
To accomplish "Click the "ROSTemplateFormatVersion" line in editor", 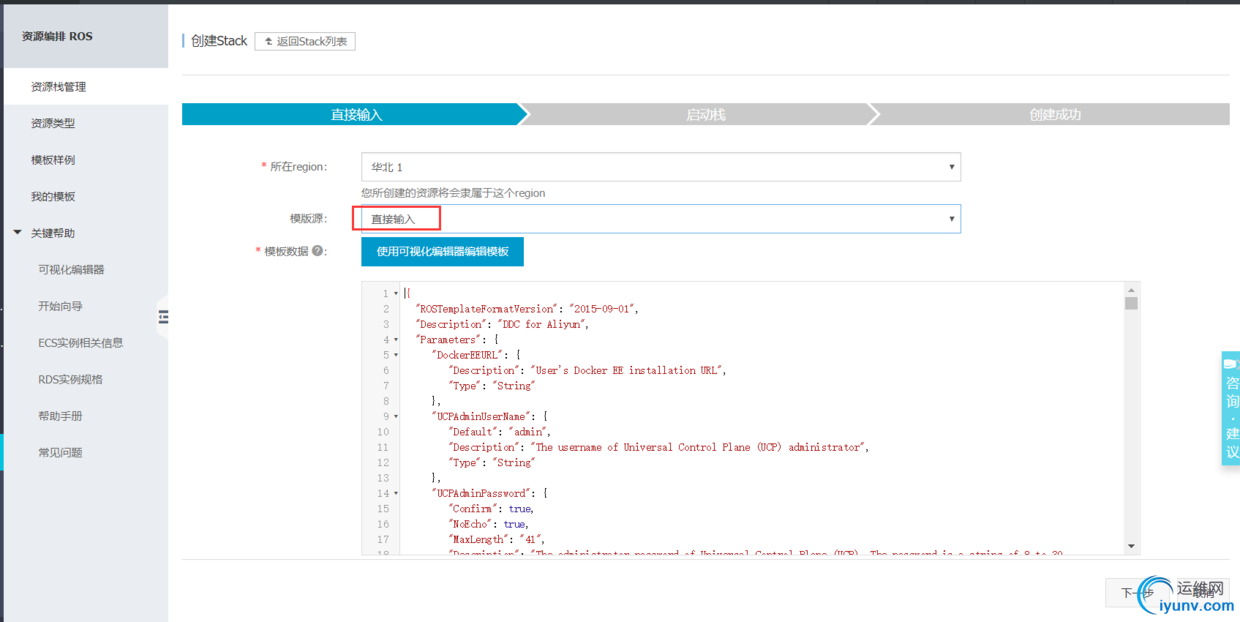I will pos(527,309).
